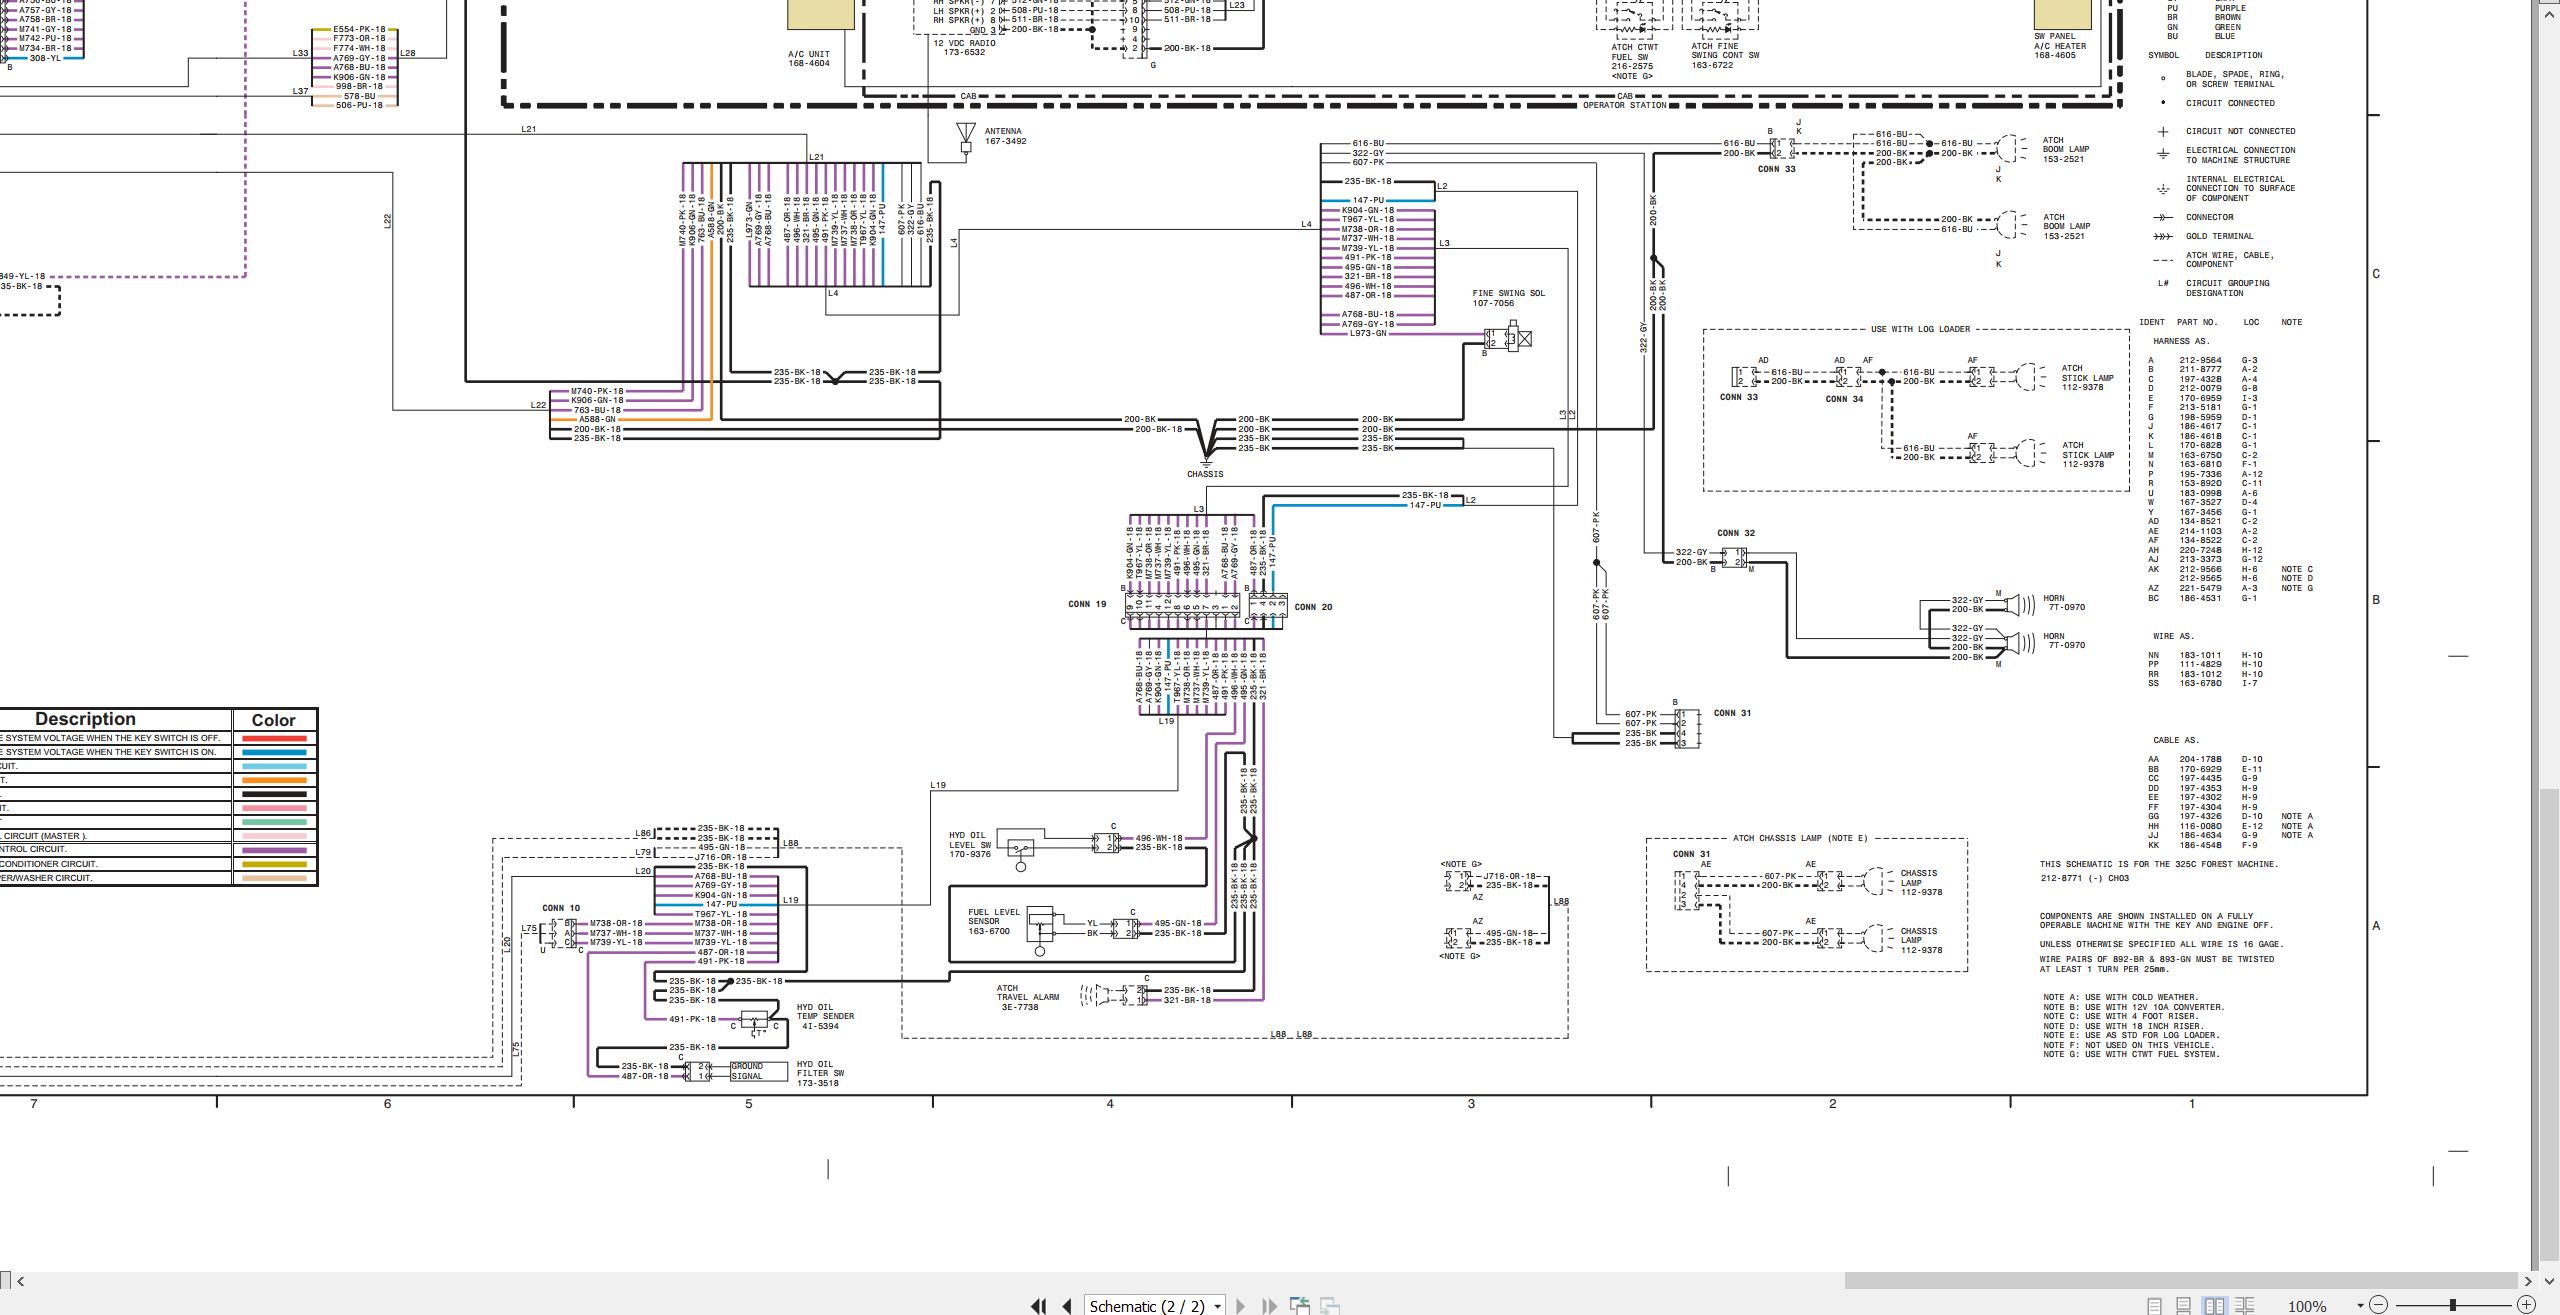Click zoom out minus button
The width and height of the screenshot is (2560, 1315).
click(x=2379, y=1304)
